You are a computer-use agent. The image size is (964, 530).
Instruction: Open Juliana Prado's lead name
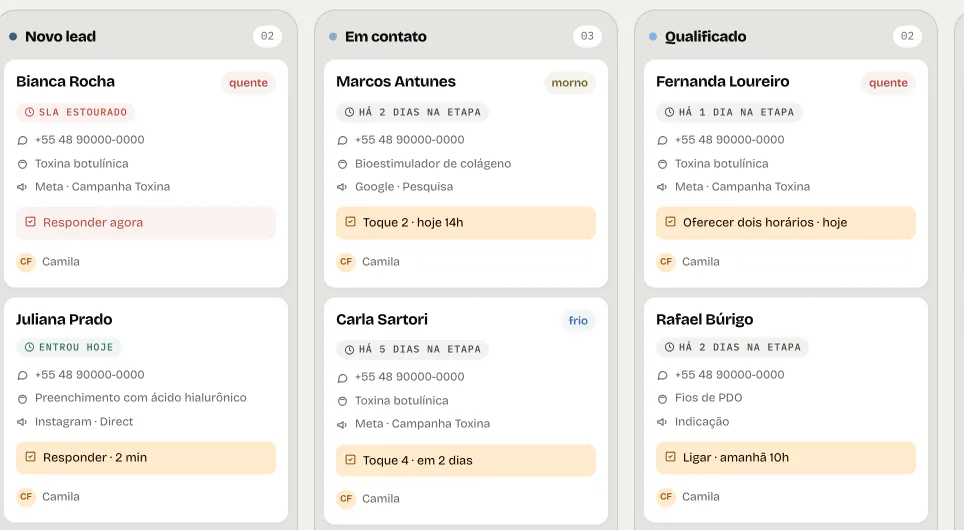tap(64, 320)
